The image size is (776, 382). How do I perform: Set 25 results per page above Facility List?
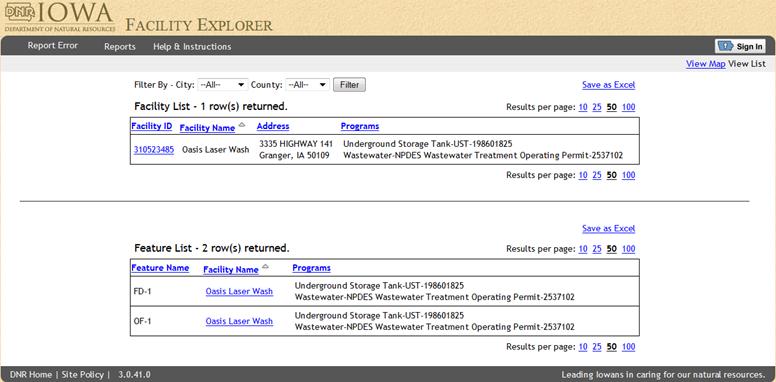[597, 107]
